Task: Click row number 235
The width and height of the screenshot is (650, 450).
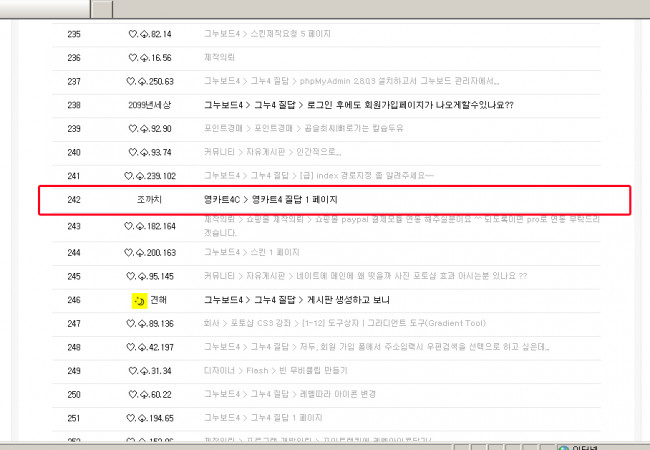Action: (74, 34)
